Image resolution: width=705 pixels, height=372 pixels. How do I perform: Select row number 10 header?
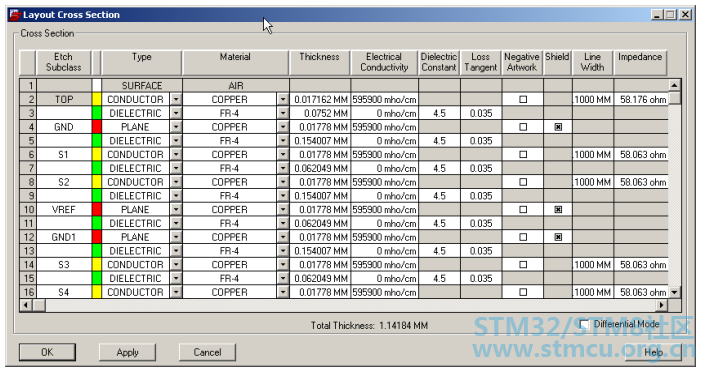28,210
